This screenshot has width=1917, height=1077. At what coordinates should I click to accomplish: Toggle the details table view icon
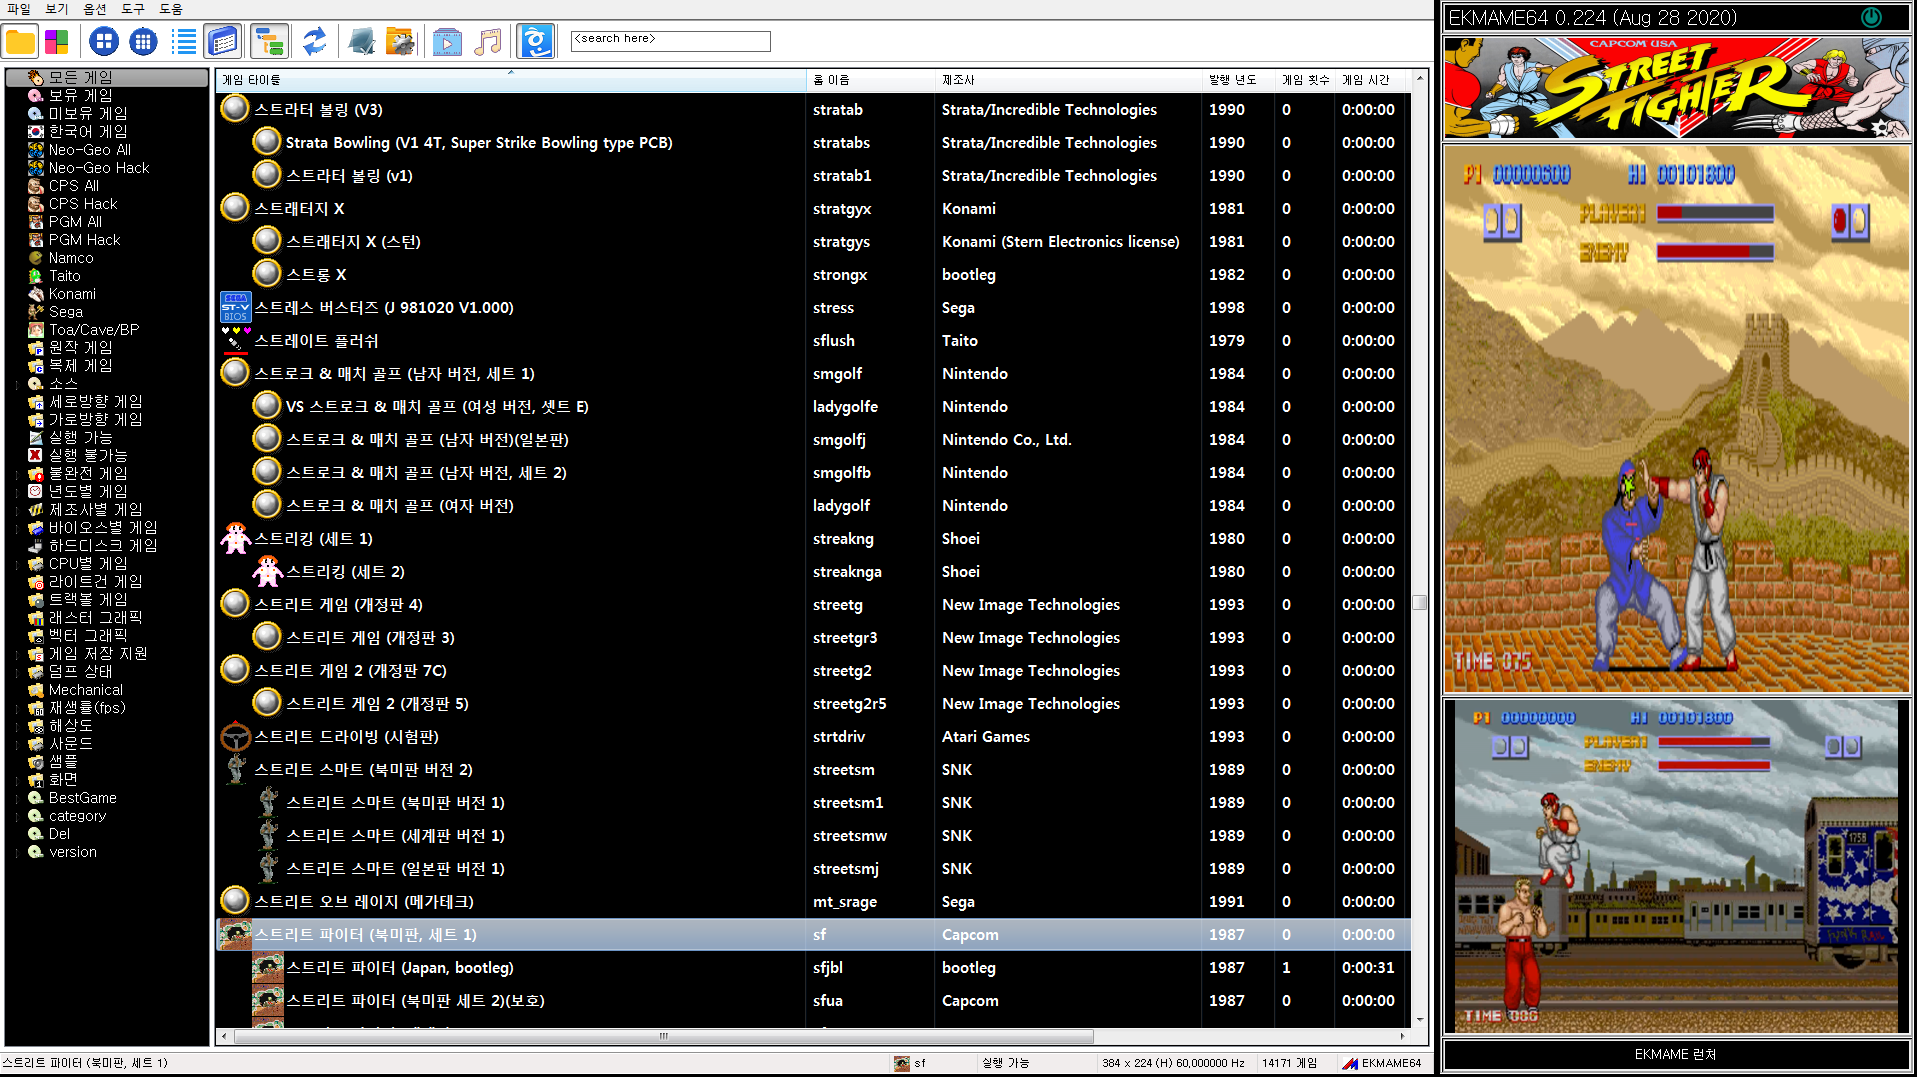(223, 41)
